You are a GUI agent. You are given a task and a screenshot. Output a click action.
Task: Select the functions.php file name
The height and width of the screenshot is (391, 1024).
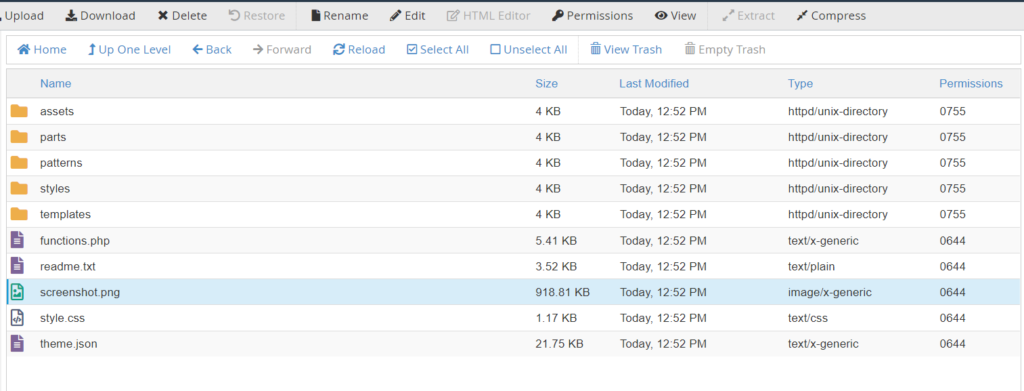[x=74, y=241]
